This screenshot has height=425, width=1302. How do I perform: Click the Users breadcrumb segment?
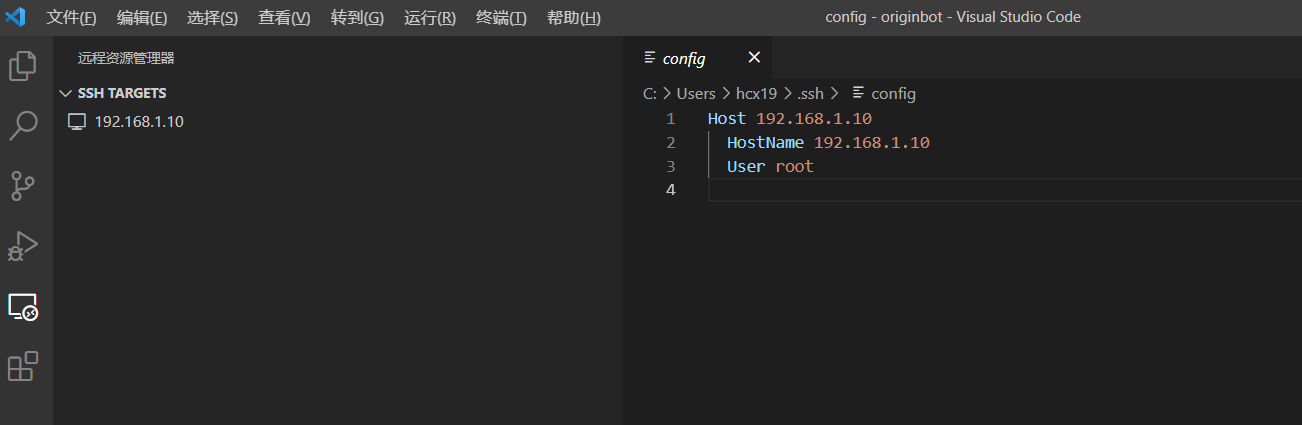(696, 94)
